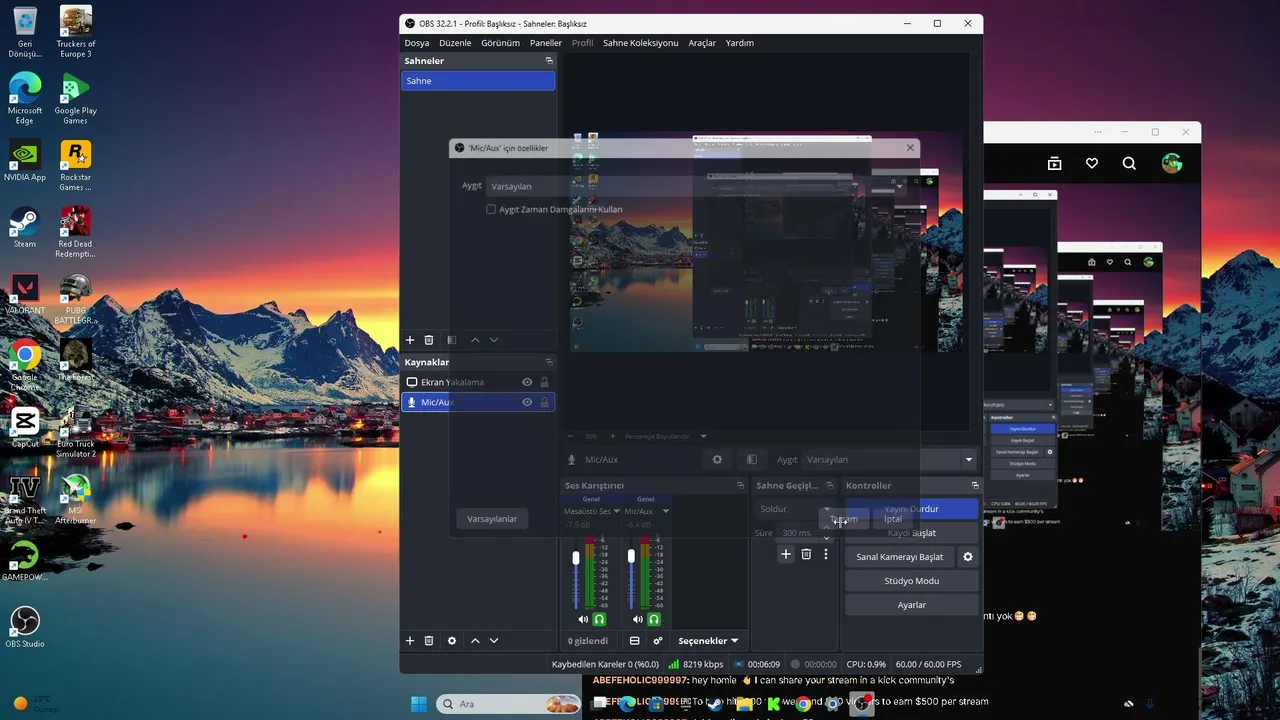Viewport: 1280px width, 720px height.
Task: Open Paneller menu
Action: 546,43
